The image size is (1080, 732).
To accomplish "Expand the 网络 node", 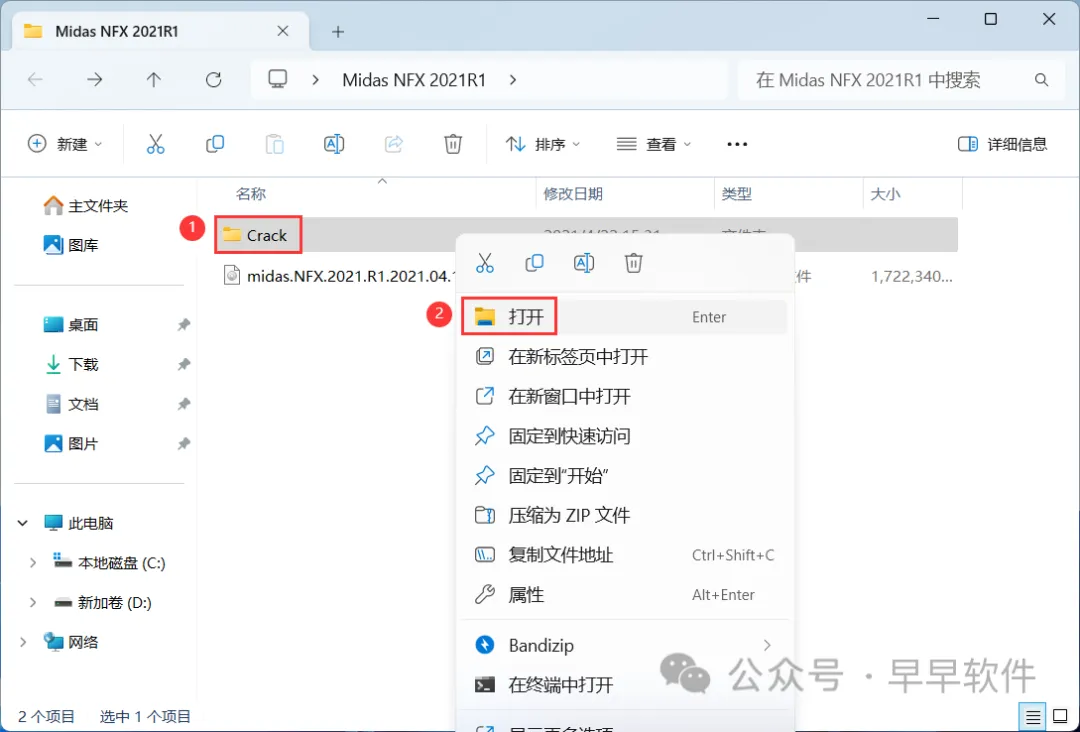I will coord(23,642).
